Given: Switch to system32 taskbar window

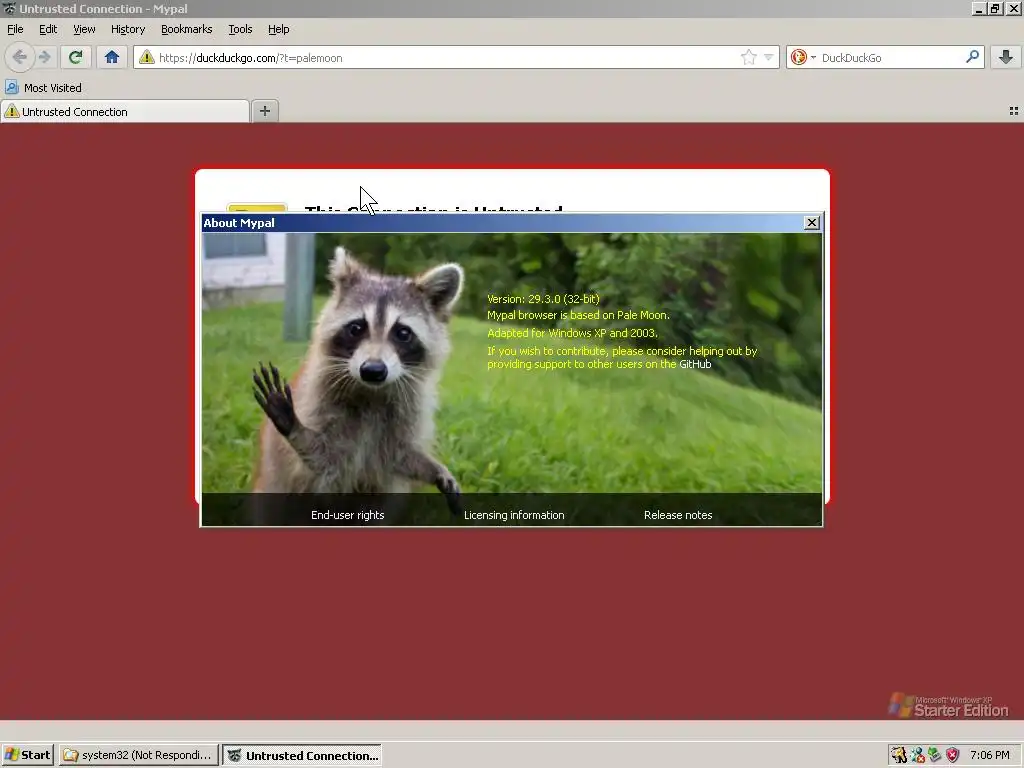Looking at the screenshot, I should 138,756.
